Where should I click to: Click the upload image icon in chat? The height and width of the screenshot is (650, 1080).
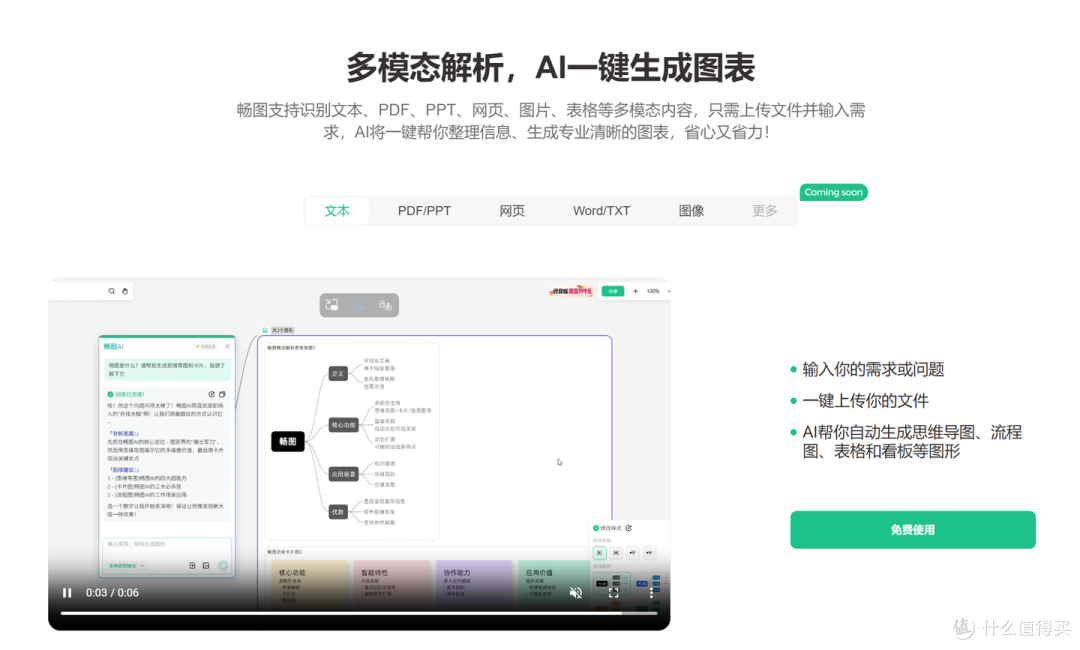click(206, 565)
